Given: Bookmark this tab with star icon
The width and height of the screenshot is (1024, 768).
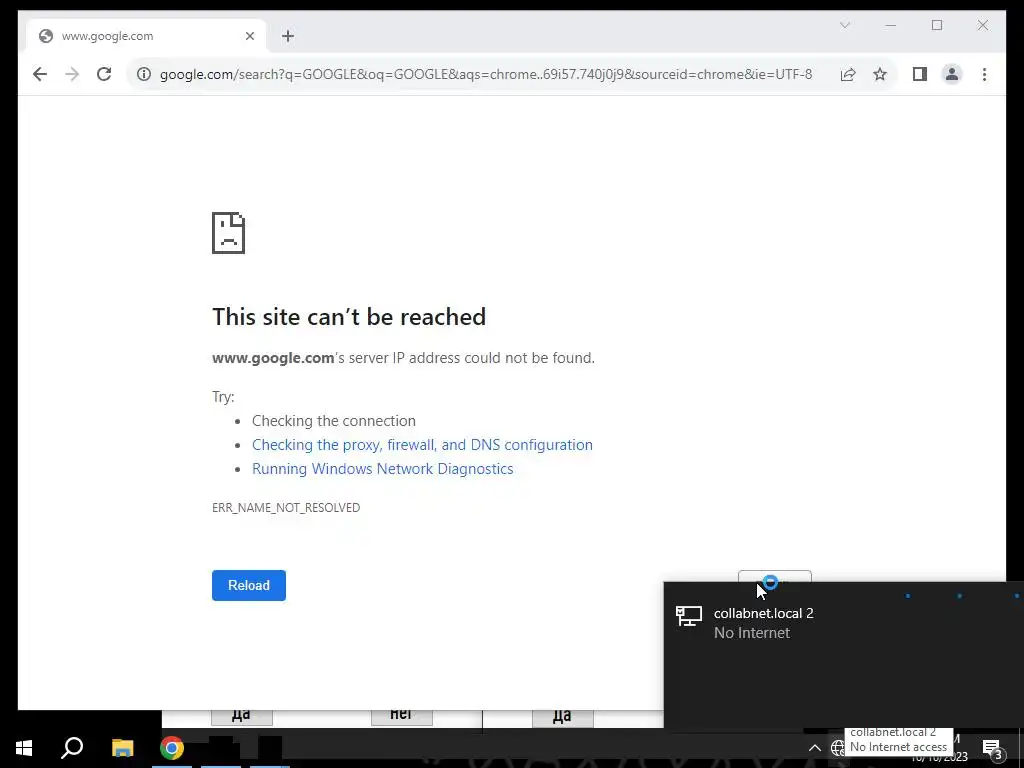Looking at the screenshot, I should 880,74.
